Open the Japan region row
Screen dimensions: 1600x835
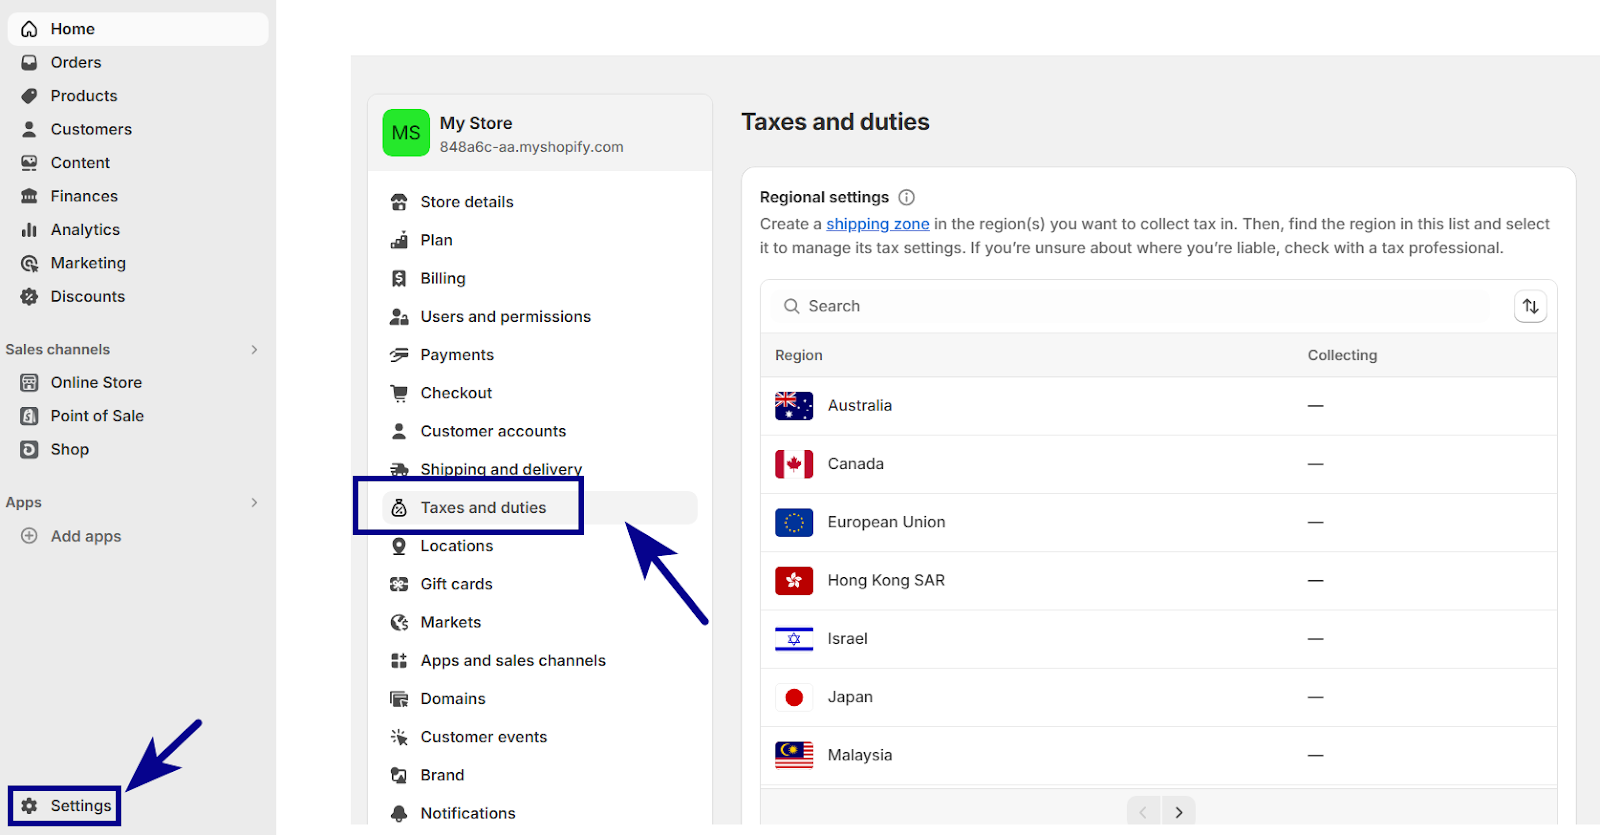(1159, 697)
